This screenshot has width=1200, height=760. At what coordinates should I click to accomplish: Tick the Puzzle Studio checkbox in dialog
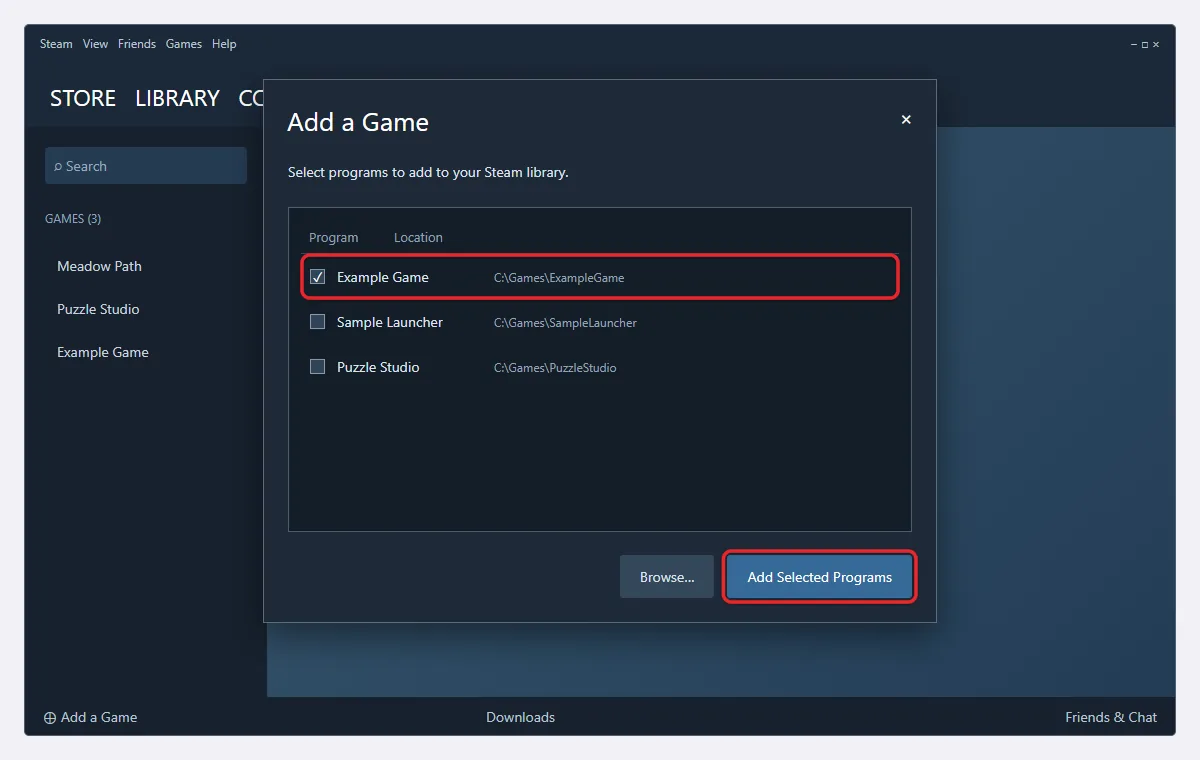click(x=317, y=367)
